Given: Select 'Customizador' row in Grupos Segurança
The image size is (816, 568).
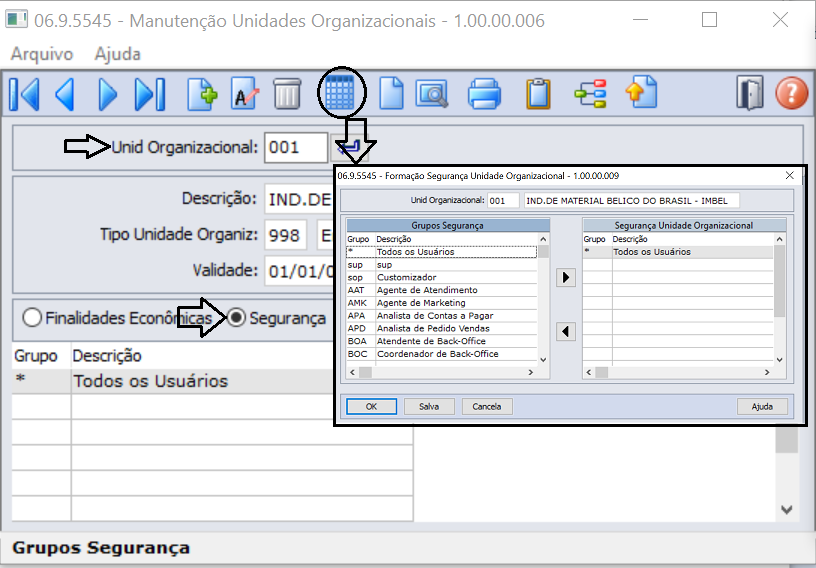Looking at the screenshot, I should 441,277.
